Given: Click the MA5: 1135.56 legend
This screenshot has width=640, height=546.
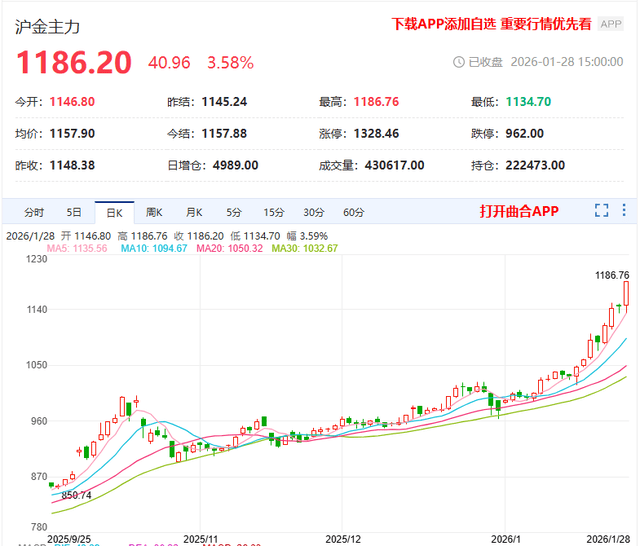Looking at the screenshot, I should pos(77,248).
